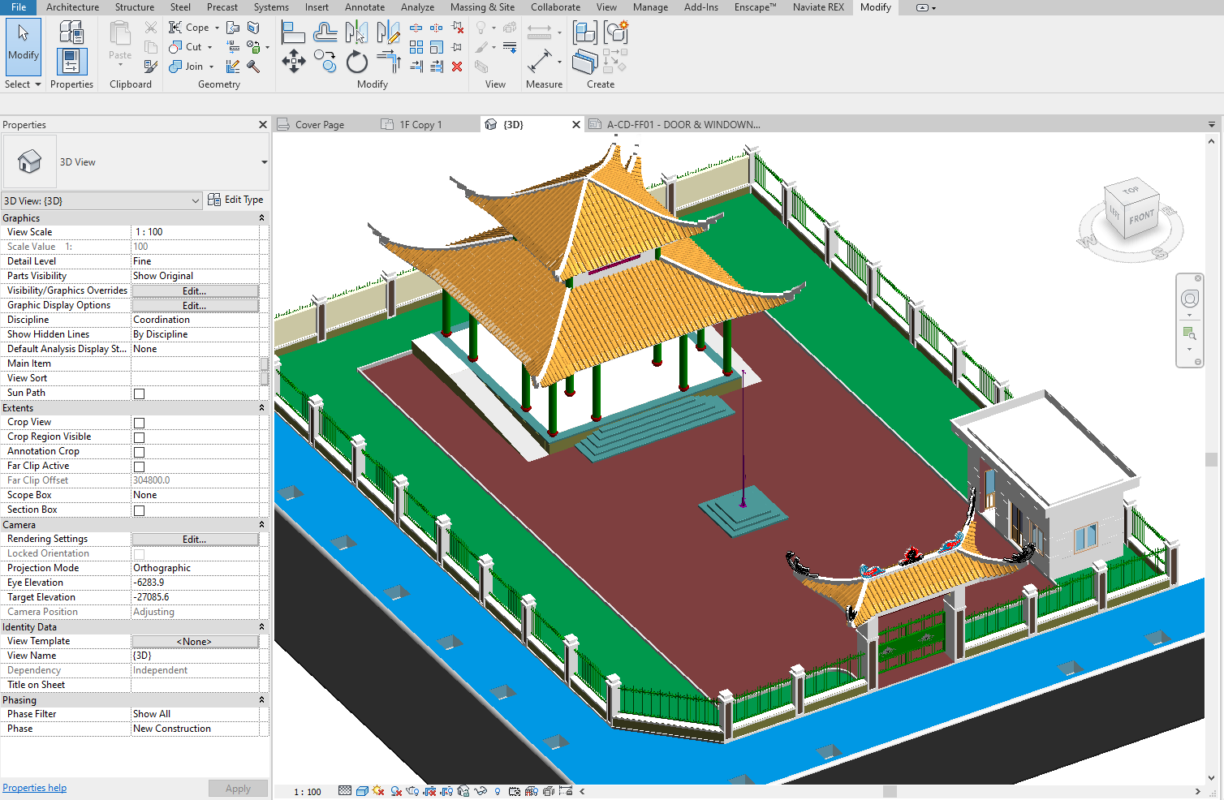Image resolution: width=1224 pixels, height=800 pixels.
Task: Enable the Sun Path checkbox
Action: (x=139, y=394)
